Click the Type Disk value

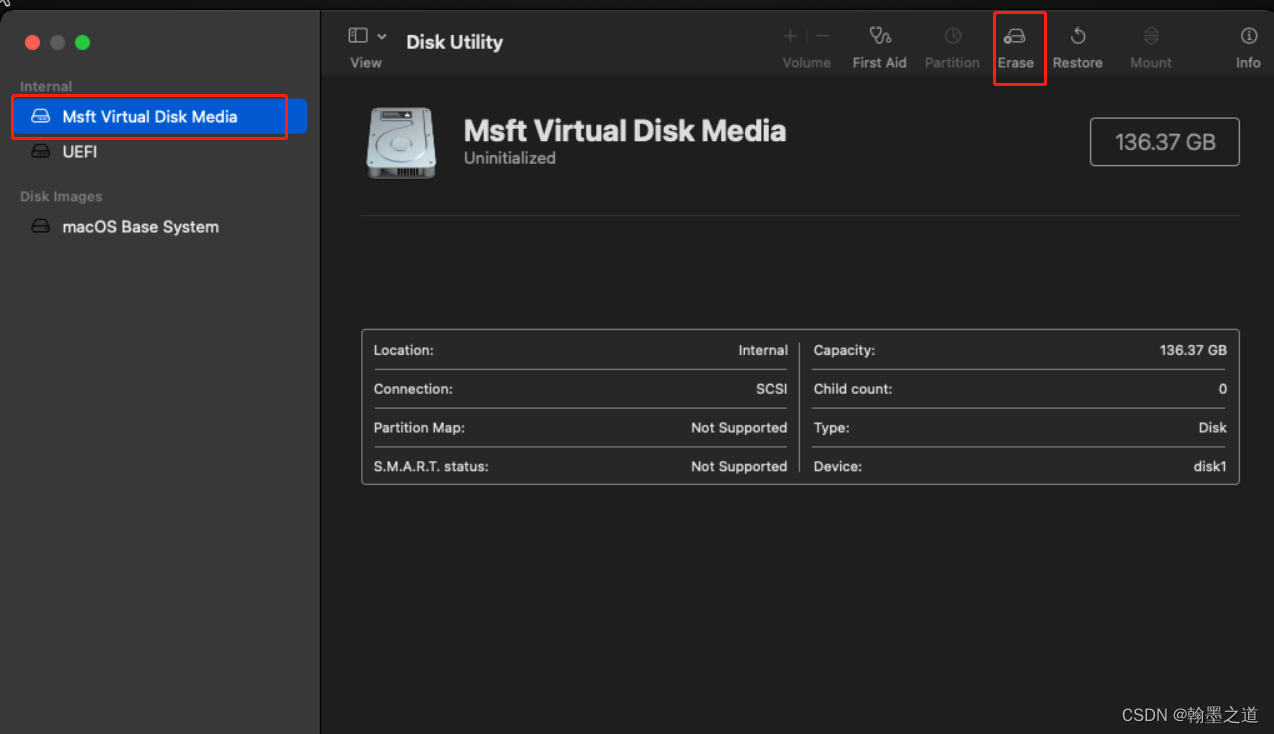[1212, 428]
